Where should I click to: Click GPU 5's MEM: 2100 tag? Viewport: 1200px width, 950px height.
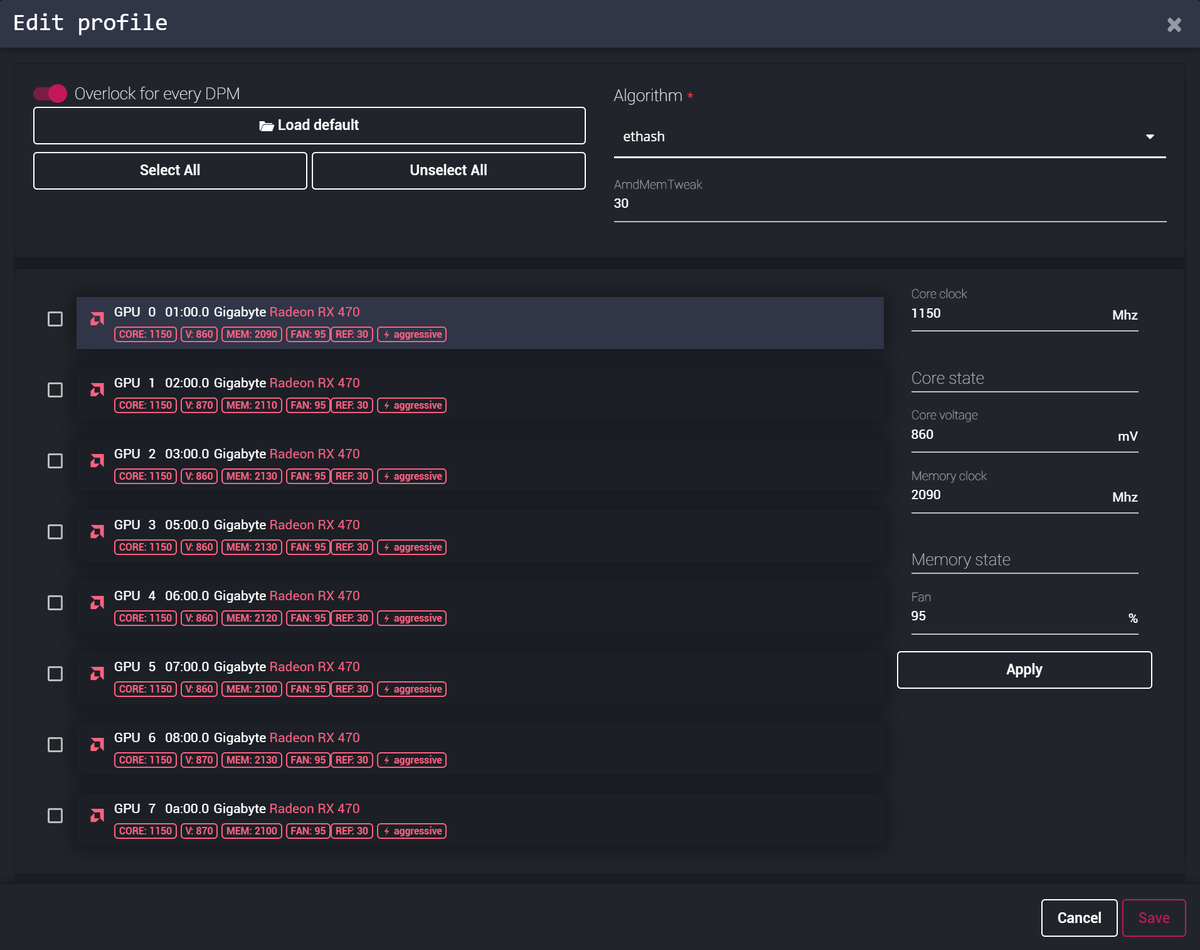(252, 690)
